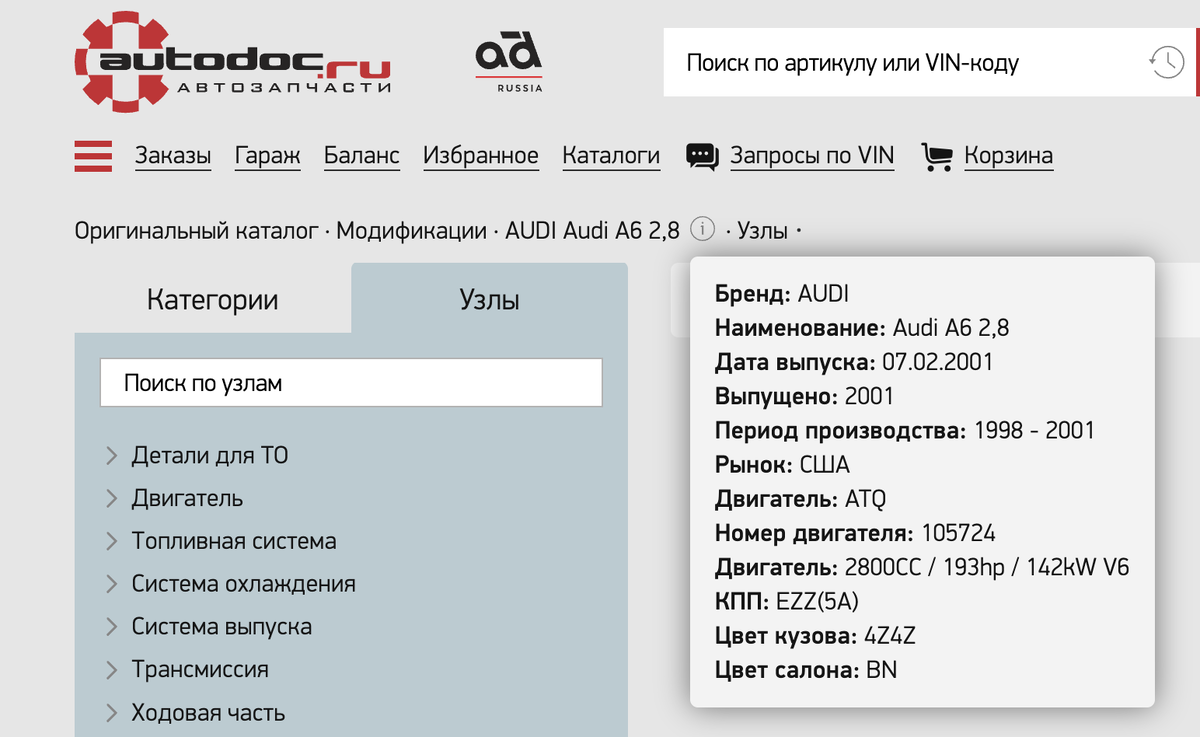The height and width of the screenshot is (737, 1200).
Task: Go to Модификации breadcrumb
Action: coord(411,231)
